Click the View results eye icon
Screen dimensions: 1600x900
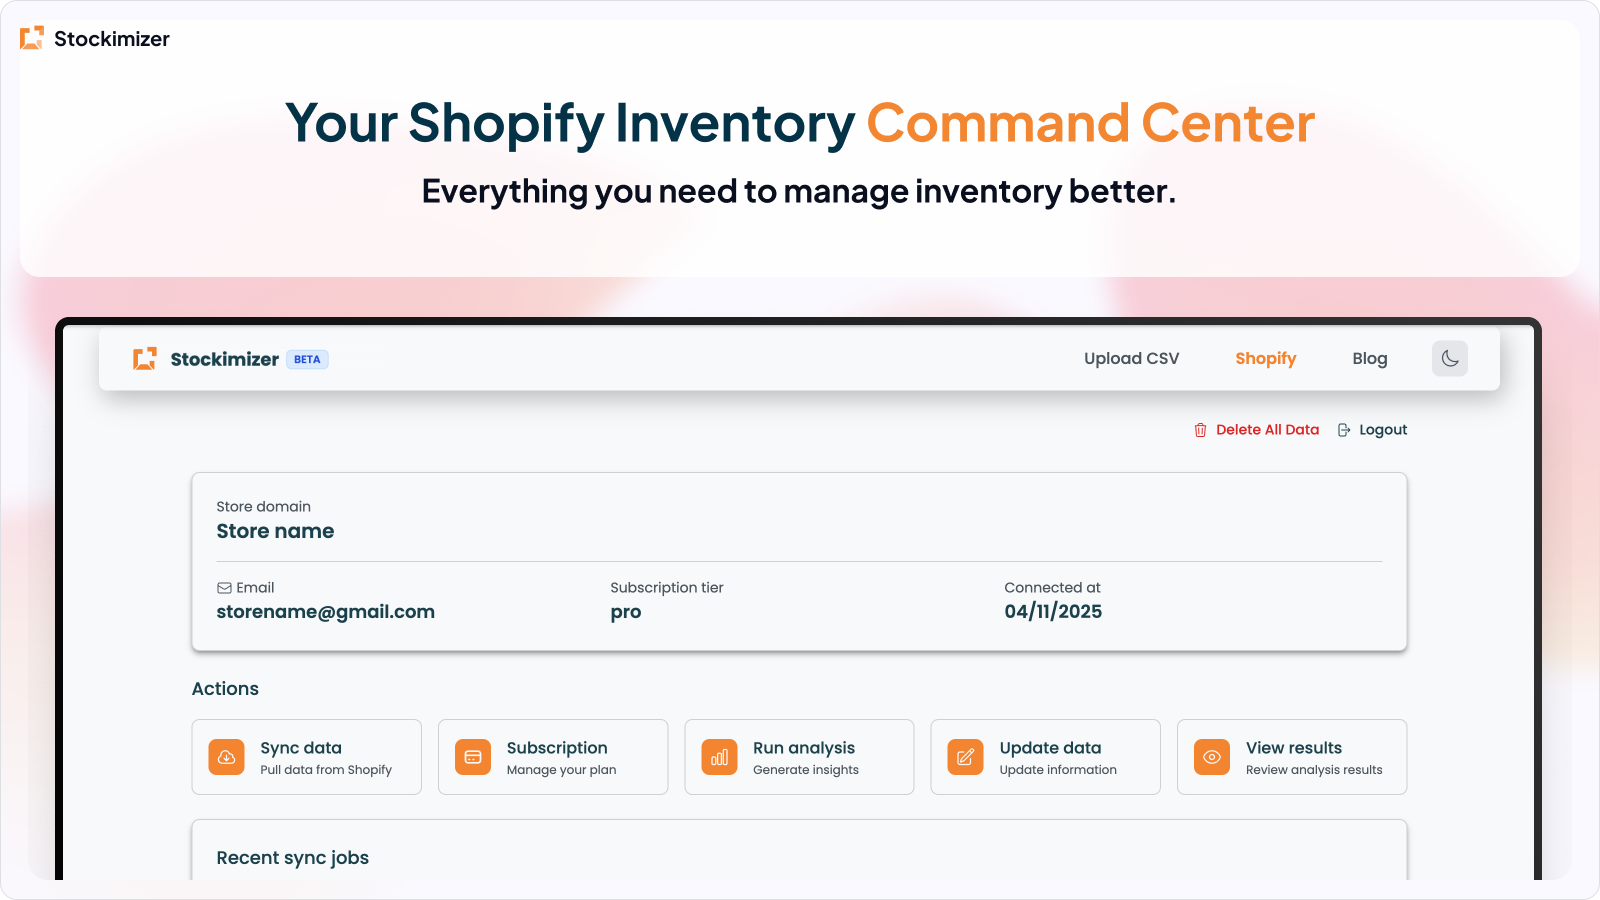pyautogui.click(x=1211, y=757)
